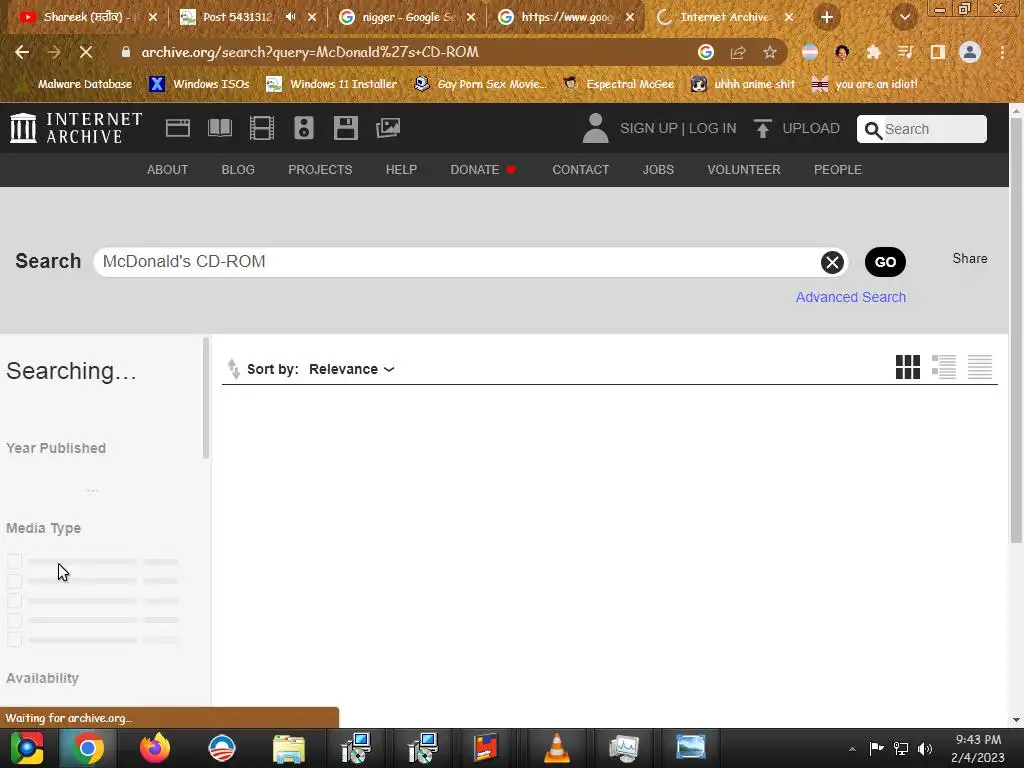The width and height of the screenshot is (1024, 768).
Task: Open the Malware Database bookmark
Action: click(x=76, y=84)
